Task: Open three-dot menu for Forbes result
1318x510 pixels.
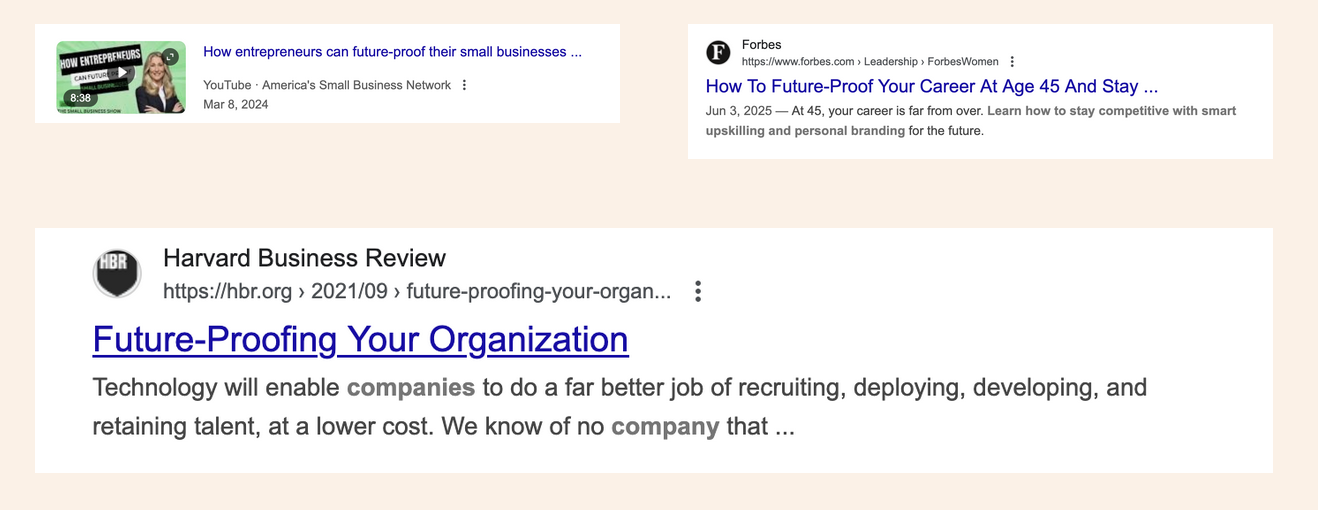Action: 1012,62
